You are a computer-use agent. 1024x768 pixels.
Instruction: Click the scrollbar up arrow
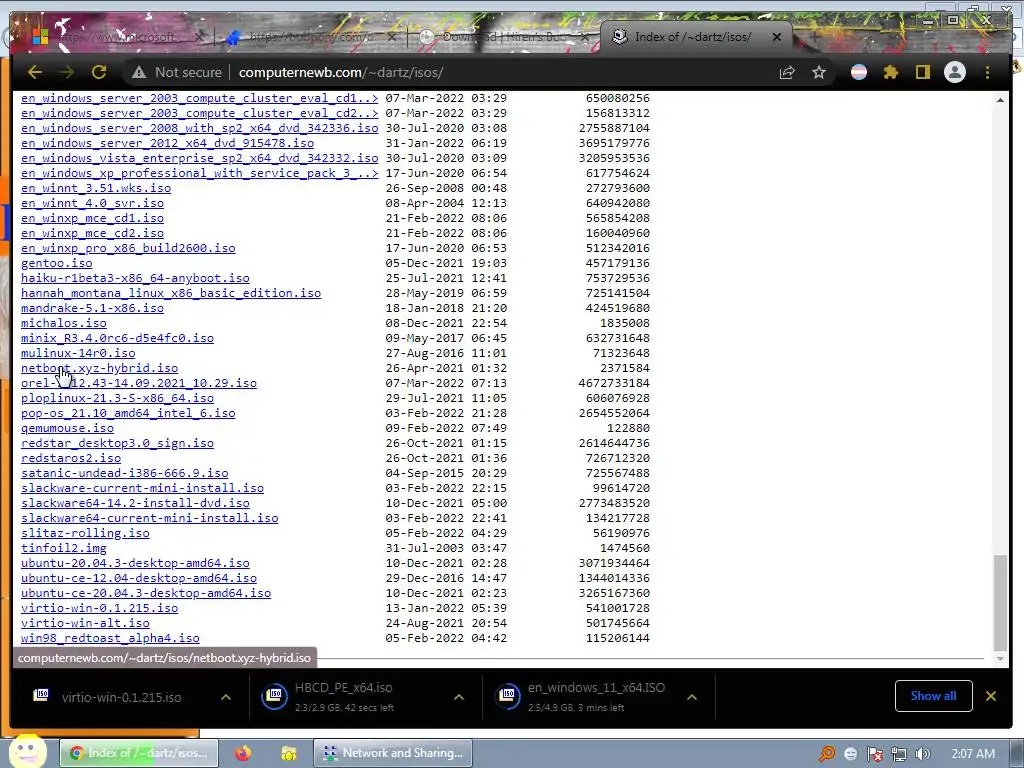pyautogui.click(x=1000, y=101)
